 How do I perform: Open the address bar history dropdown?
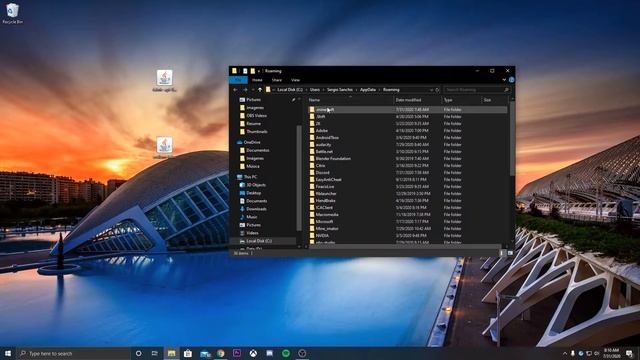[431, 90]
